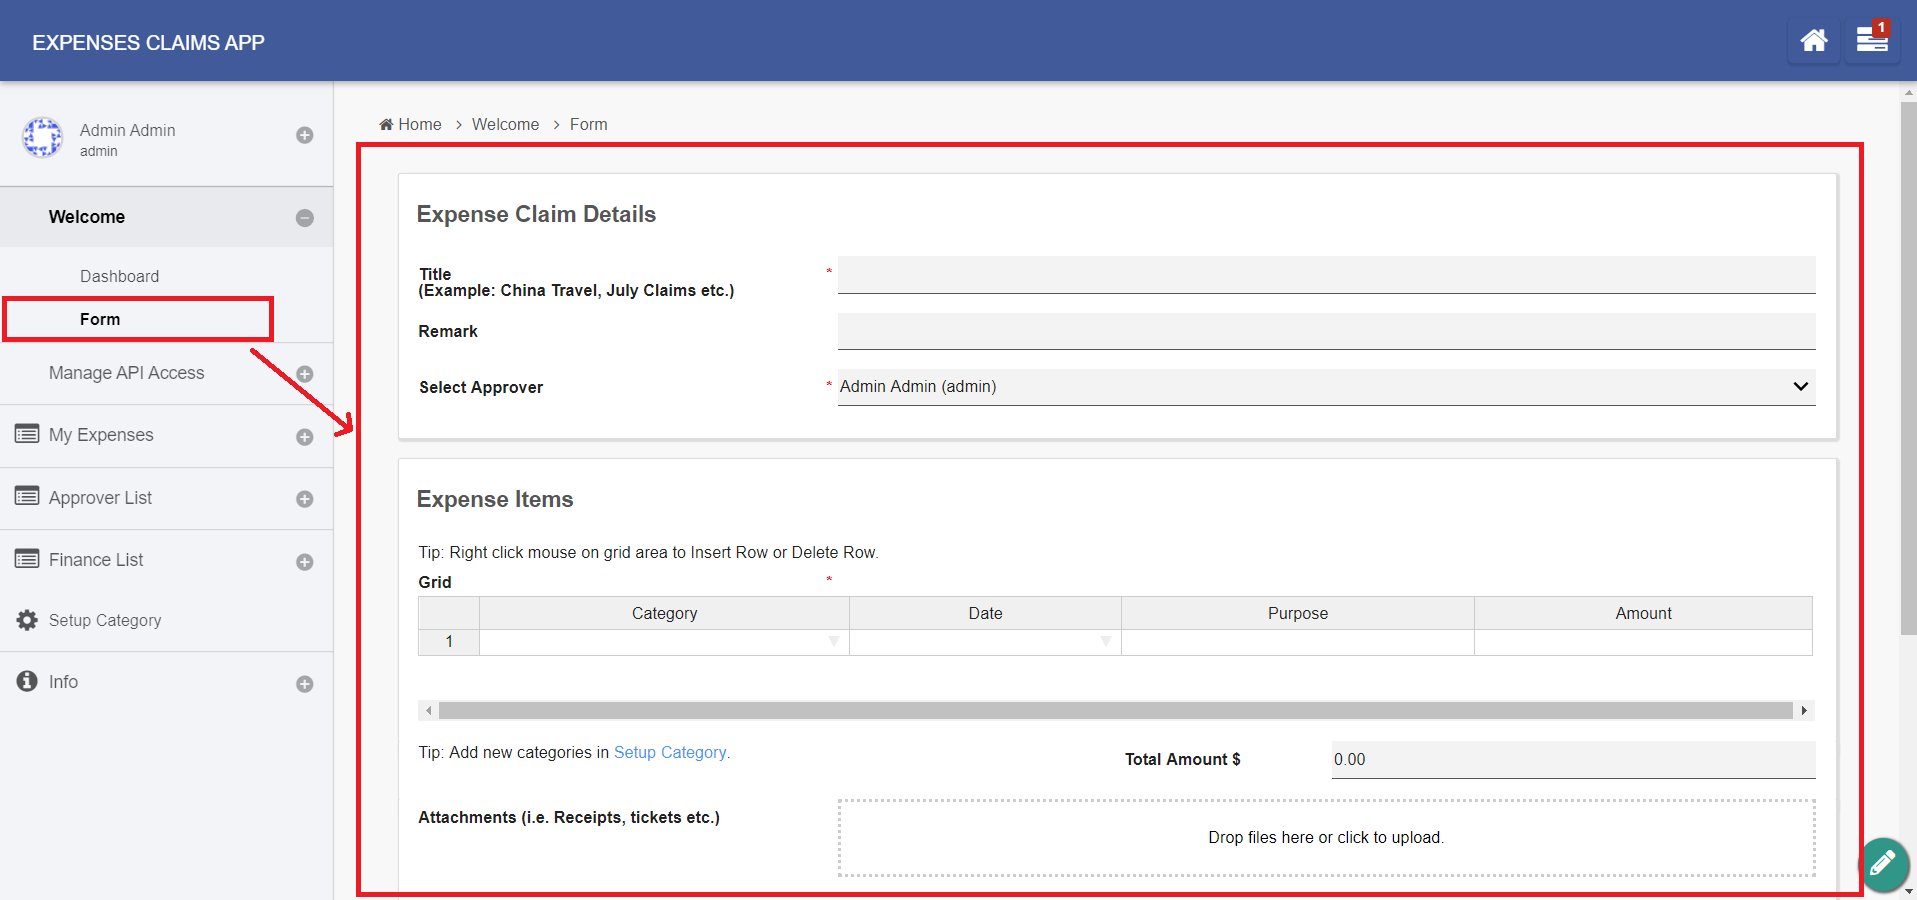This screenshot has width=1917, height=900.
Task: Click the Setup Category gear icon
Action: (27, 620)
